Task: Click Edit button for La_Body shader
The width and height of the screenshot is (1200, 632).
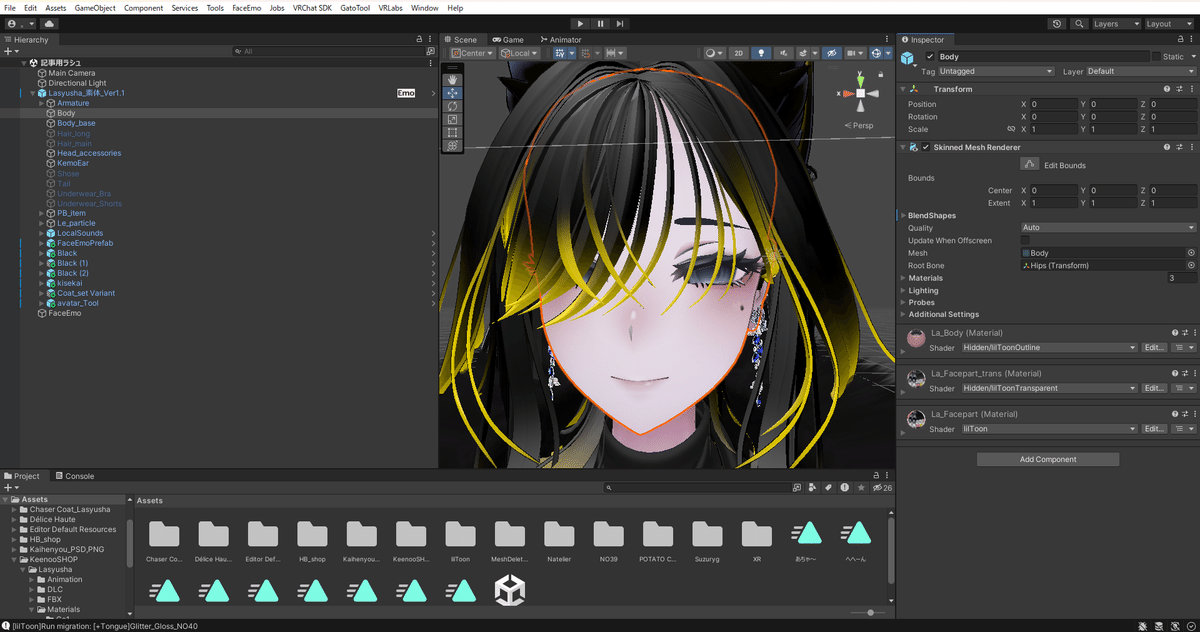Action: [1154, 347]
